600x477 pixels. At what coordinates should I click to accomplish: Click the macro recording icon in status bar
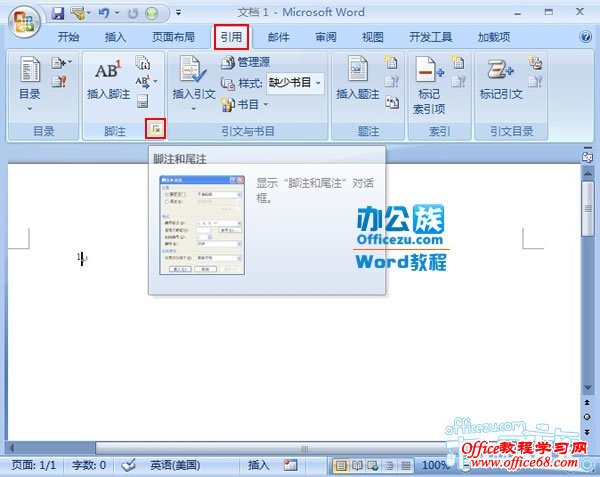tap(290, 465)
